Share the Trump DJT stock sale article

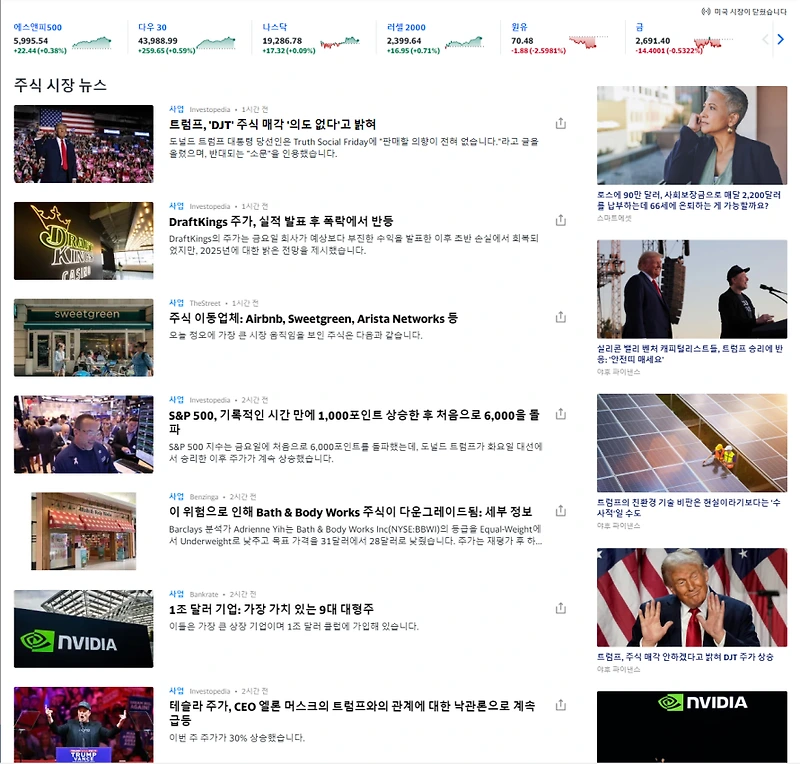click(x=560, y=124)
